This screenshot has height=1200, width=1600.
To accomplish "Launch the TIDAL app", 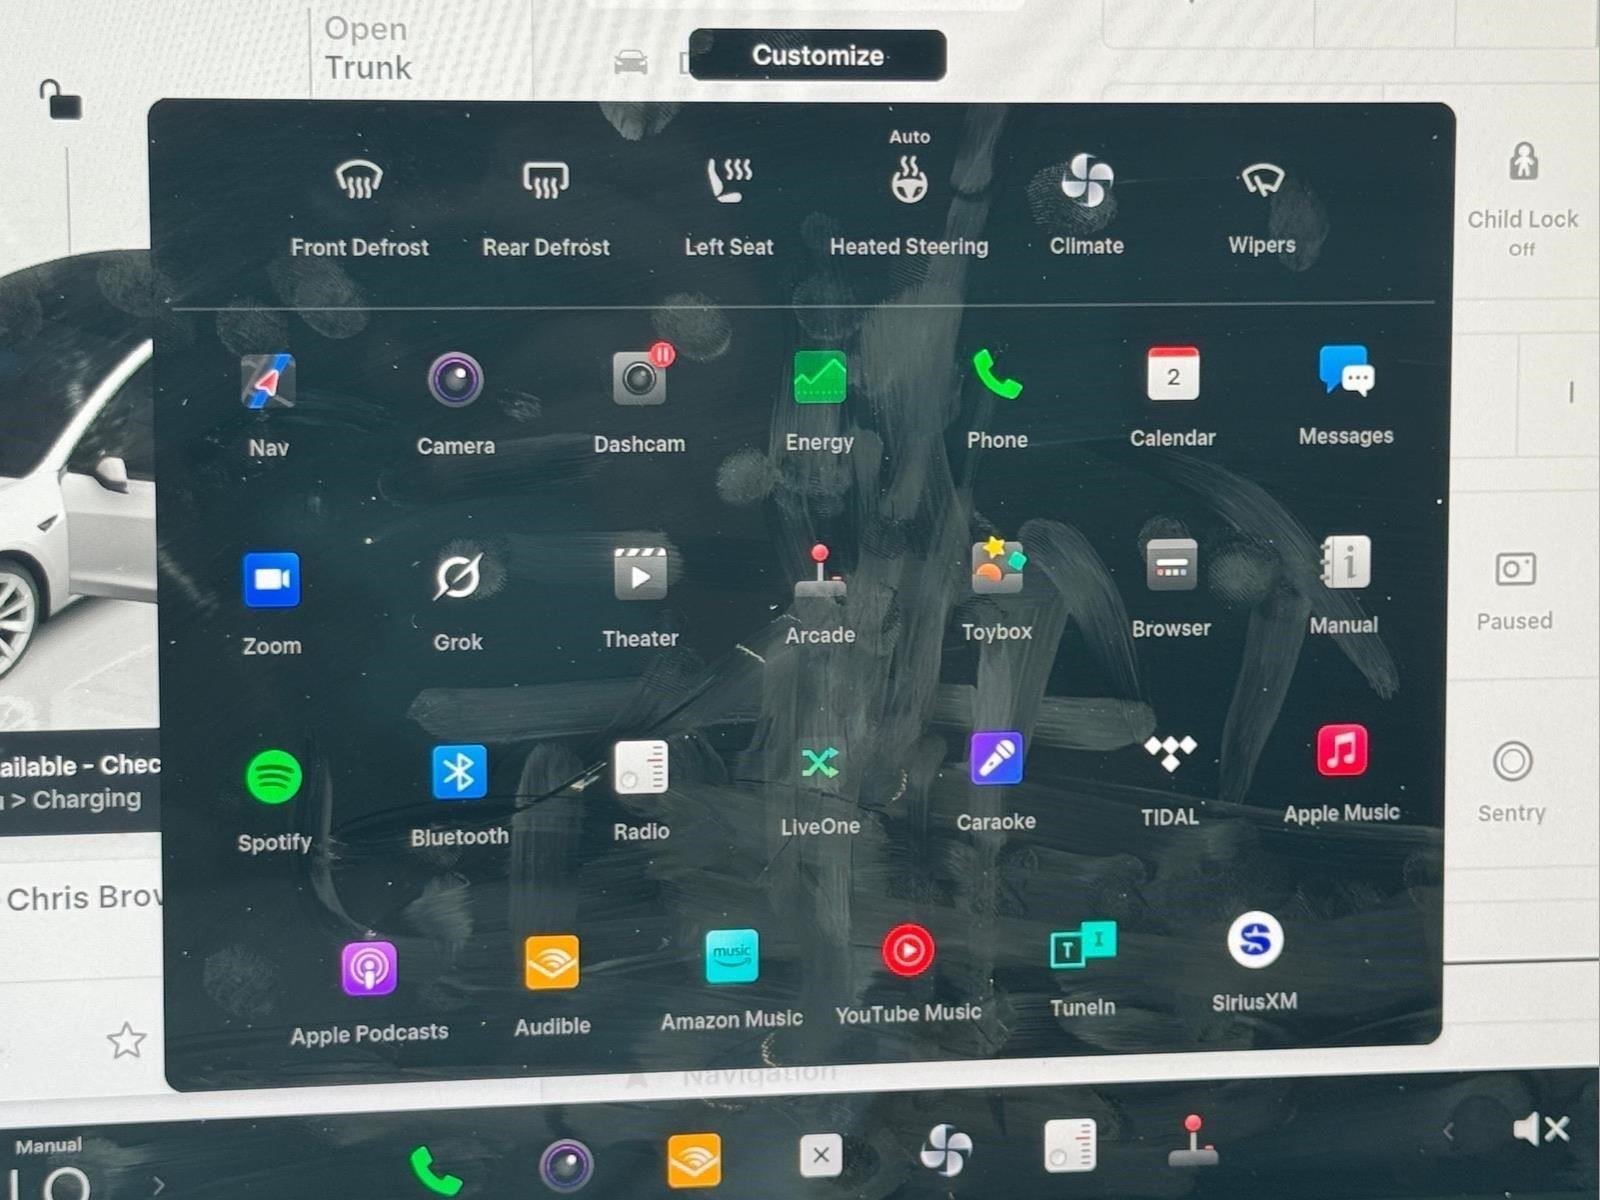I will pyautogui.click(x=1170, y=754).
